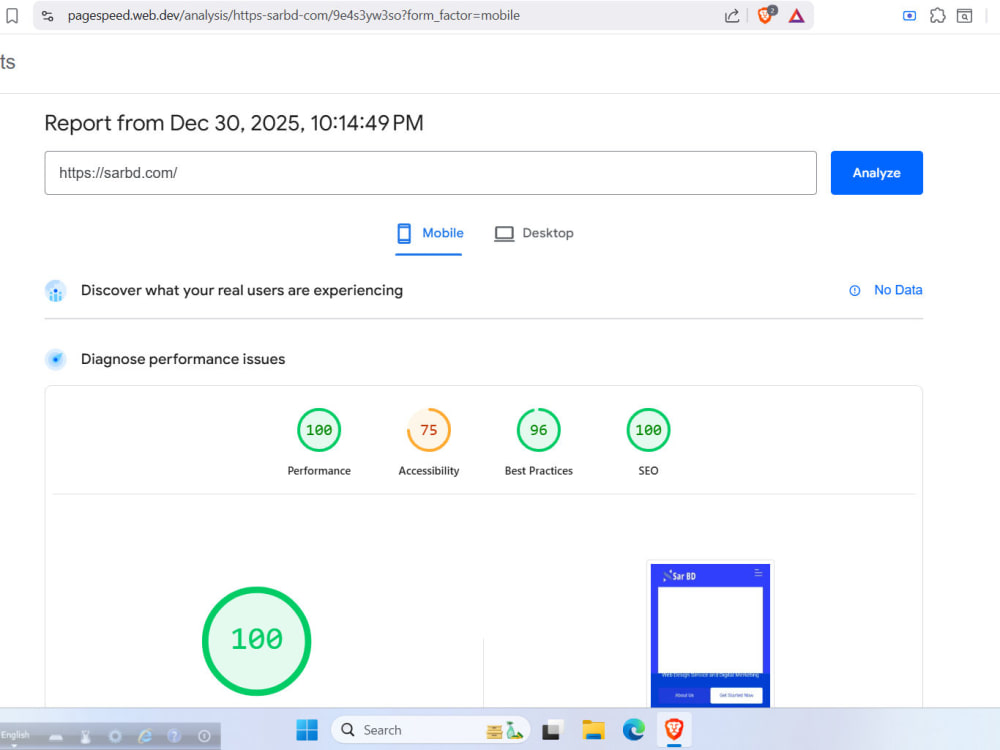Screen dimensions: 1000x750
Task: Click the blue screen capture toolbar icon
Action: tap(909, 16)
